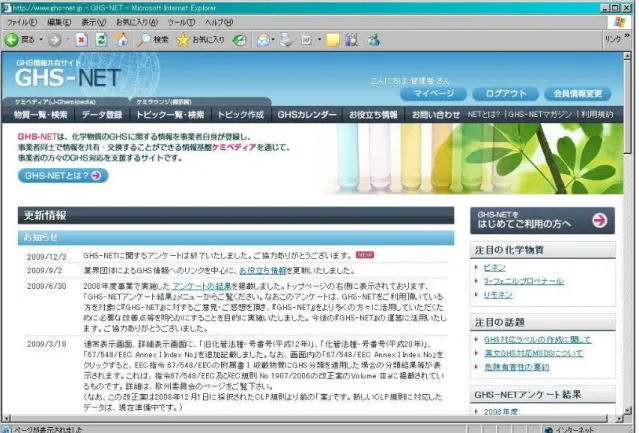This screenshot has width=639, height=433.
Task: Click the Print icon
Action: click(x=286, y=40)
